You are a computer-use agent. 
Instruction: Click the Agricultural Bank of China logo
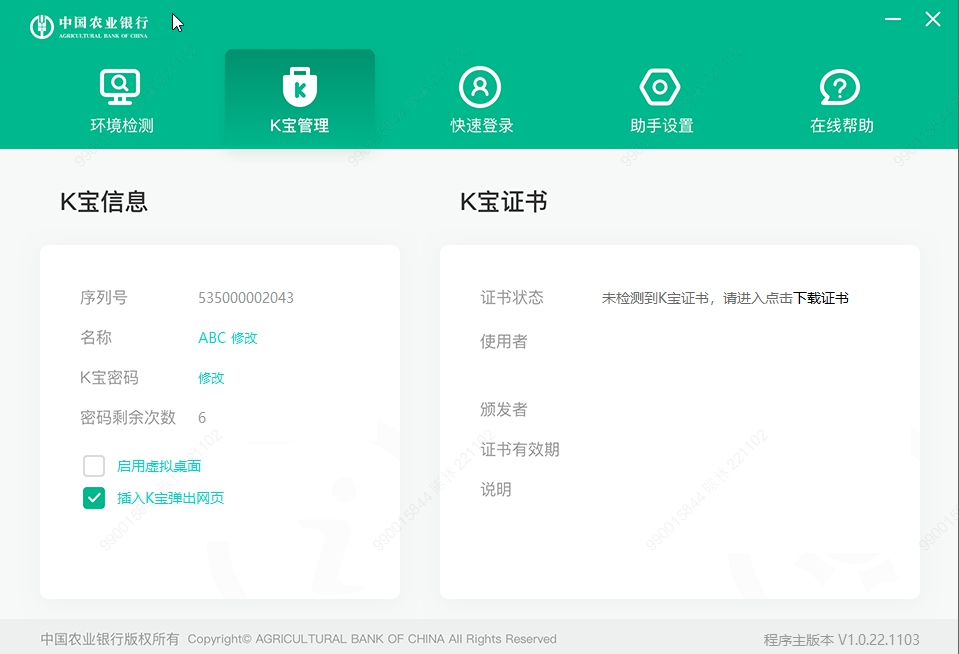coord(89,26)
